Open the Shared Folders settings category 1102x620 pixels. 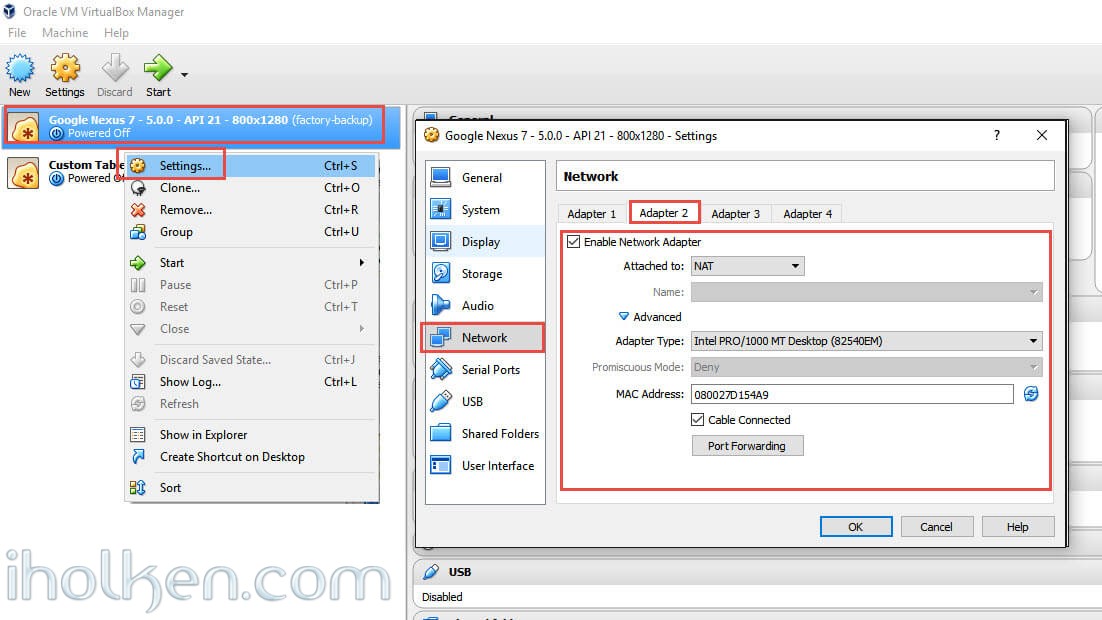point(485,434)
